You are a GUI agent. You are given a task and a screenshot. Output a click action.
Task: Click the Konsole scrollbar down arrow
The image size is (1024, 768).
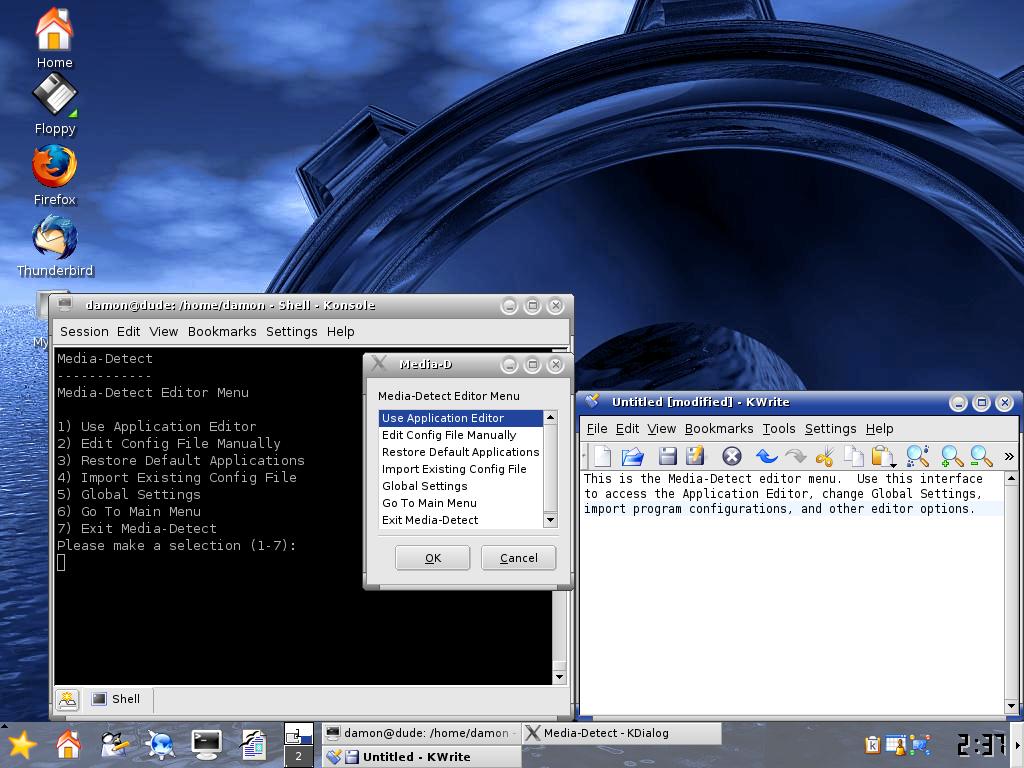click(559, 677)
